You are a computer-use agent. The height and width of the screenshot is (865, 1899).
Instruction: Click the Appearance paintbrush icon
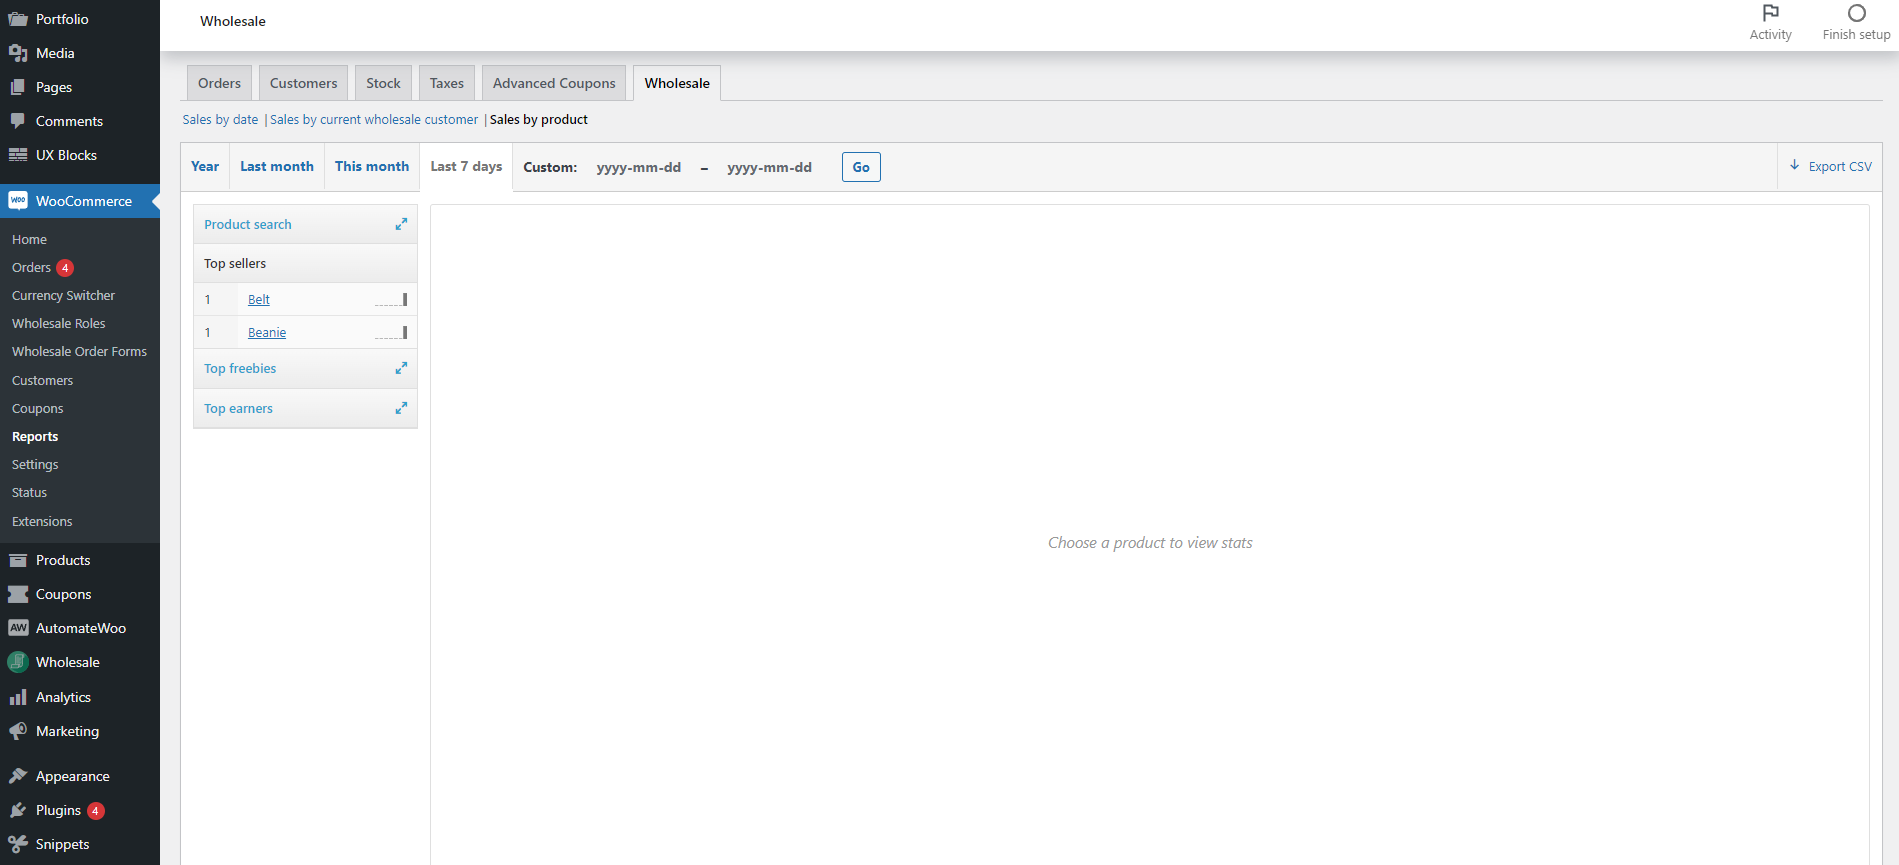click(18, 776)
